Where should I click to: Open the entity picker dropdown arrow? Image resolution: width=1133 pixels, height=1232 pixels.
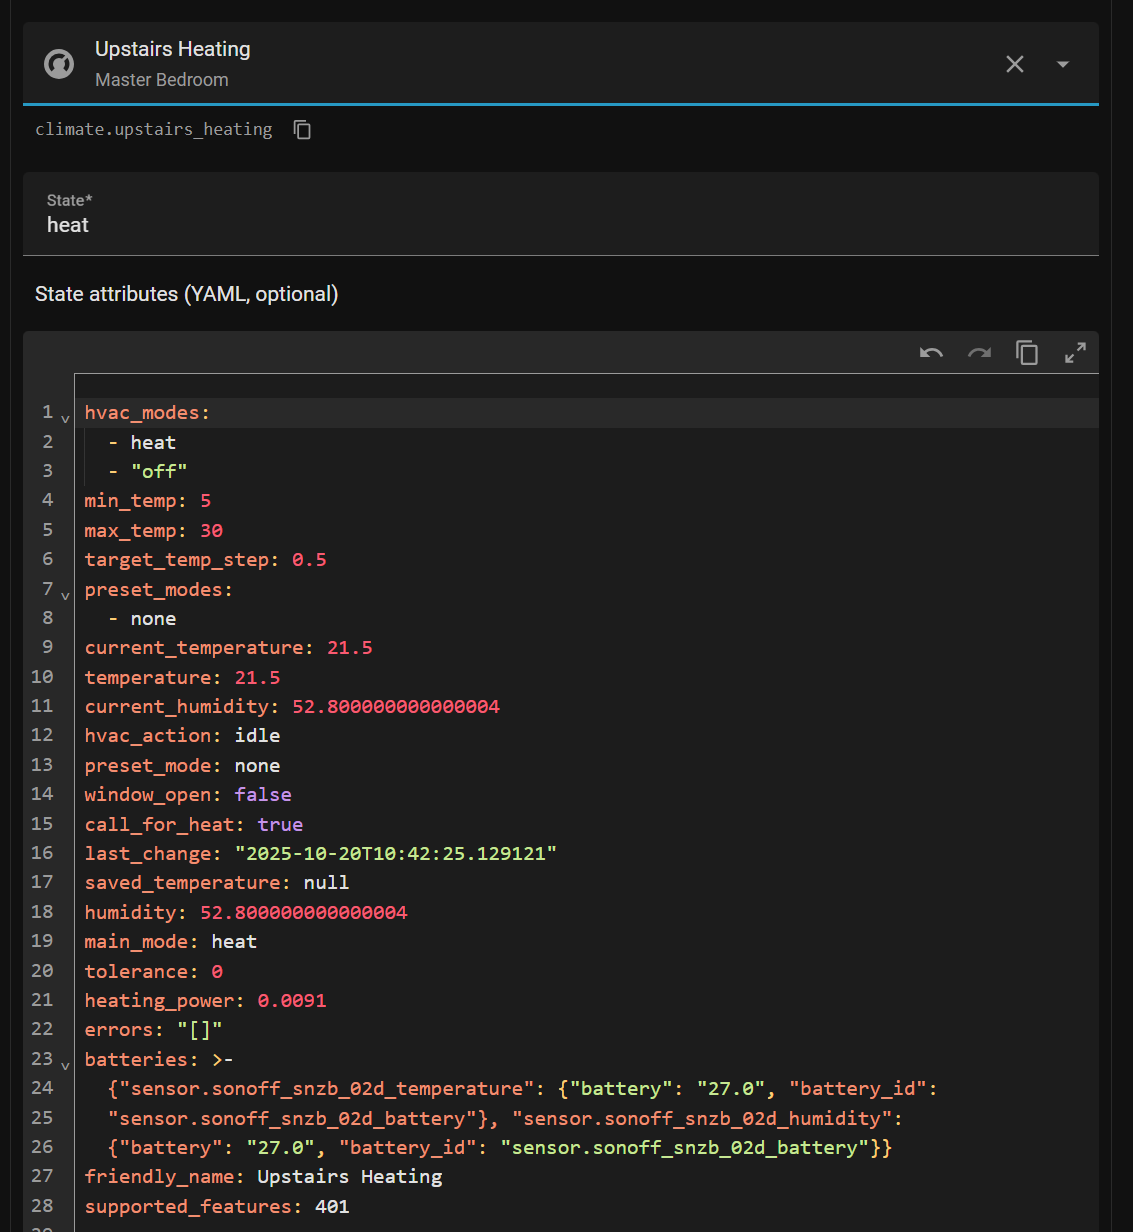pos(1062,64)
